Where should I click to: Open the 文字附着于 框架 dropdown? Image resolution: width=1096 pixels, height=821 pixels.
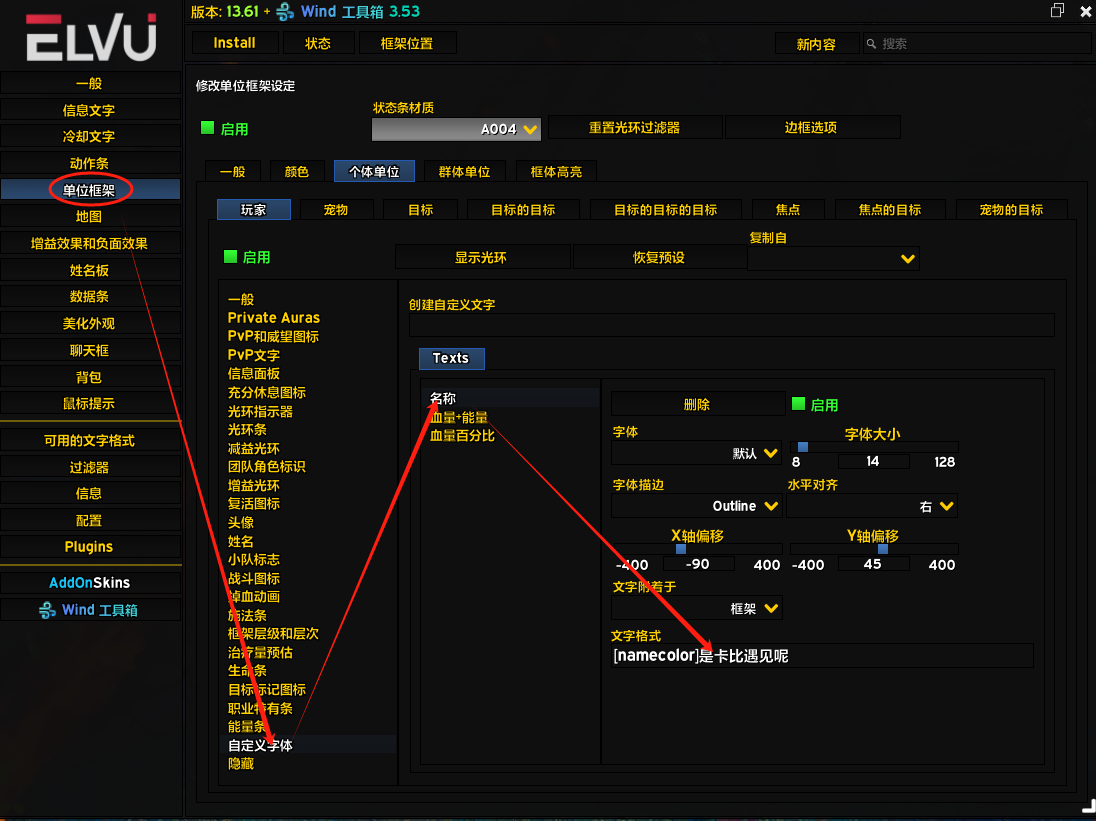point(697,608)
